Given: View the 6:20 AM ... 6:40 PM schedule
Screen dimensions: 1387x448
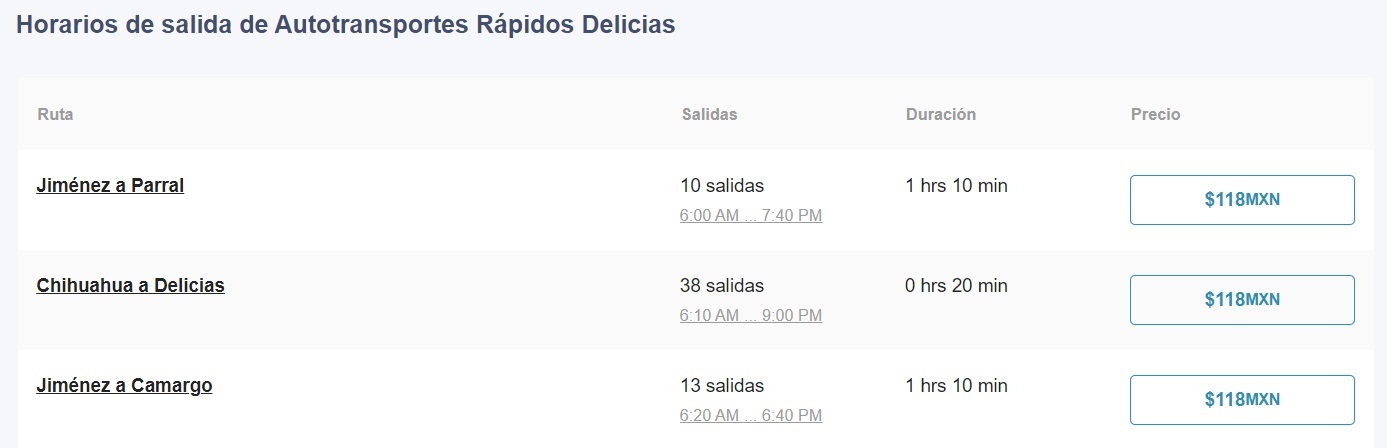Looking at the screenshot, I should [x=751, y=415].
